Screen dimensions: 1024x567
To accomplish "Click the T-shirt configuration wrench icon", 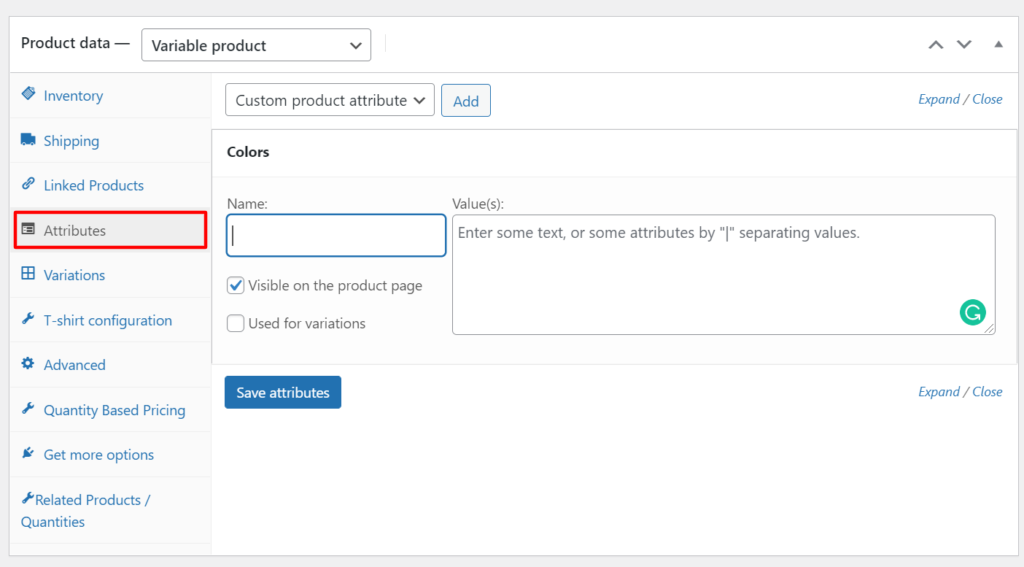I will coord(28,320).
